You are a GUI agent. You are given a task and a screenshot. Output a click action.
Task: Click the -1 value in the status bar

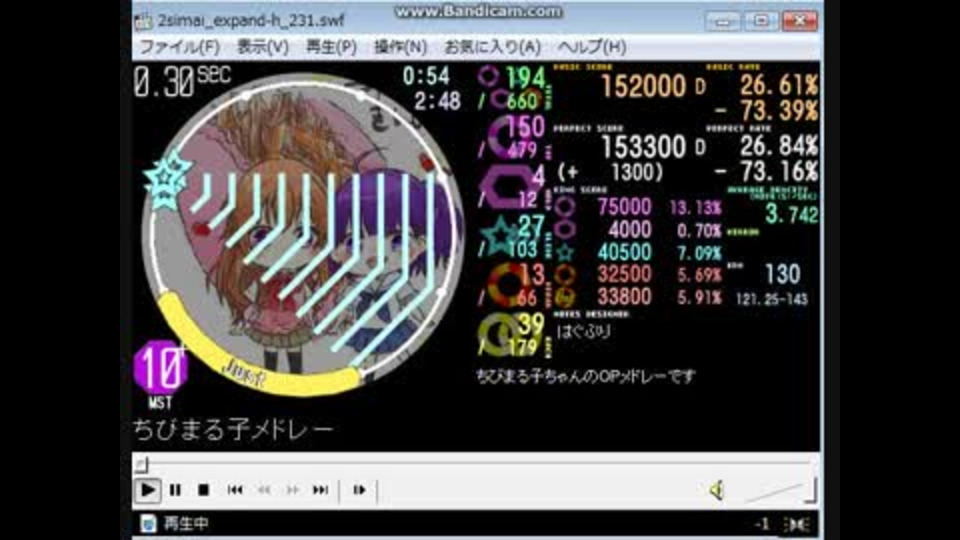762,524
